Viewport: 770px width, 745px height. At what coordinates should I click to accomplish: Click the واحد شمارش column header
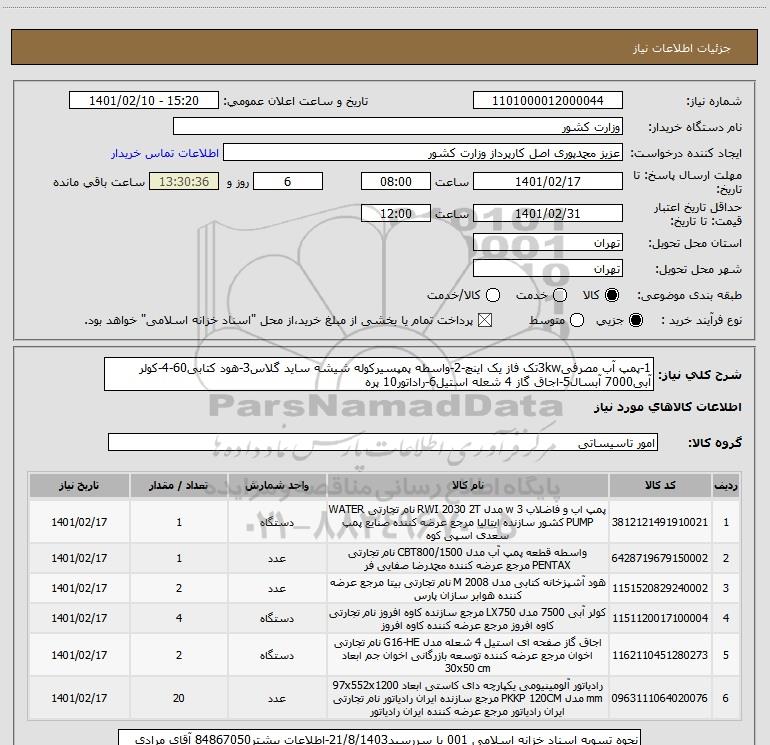[x=277, y=485]
